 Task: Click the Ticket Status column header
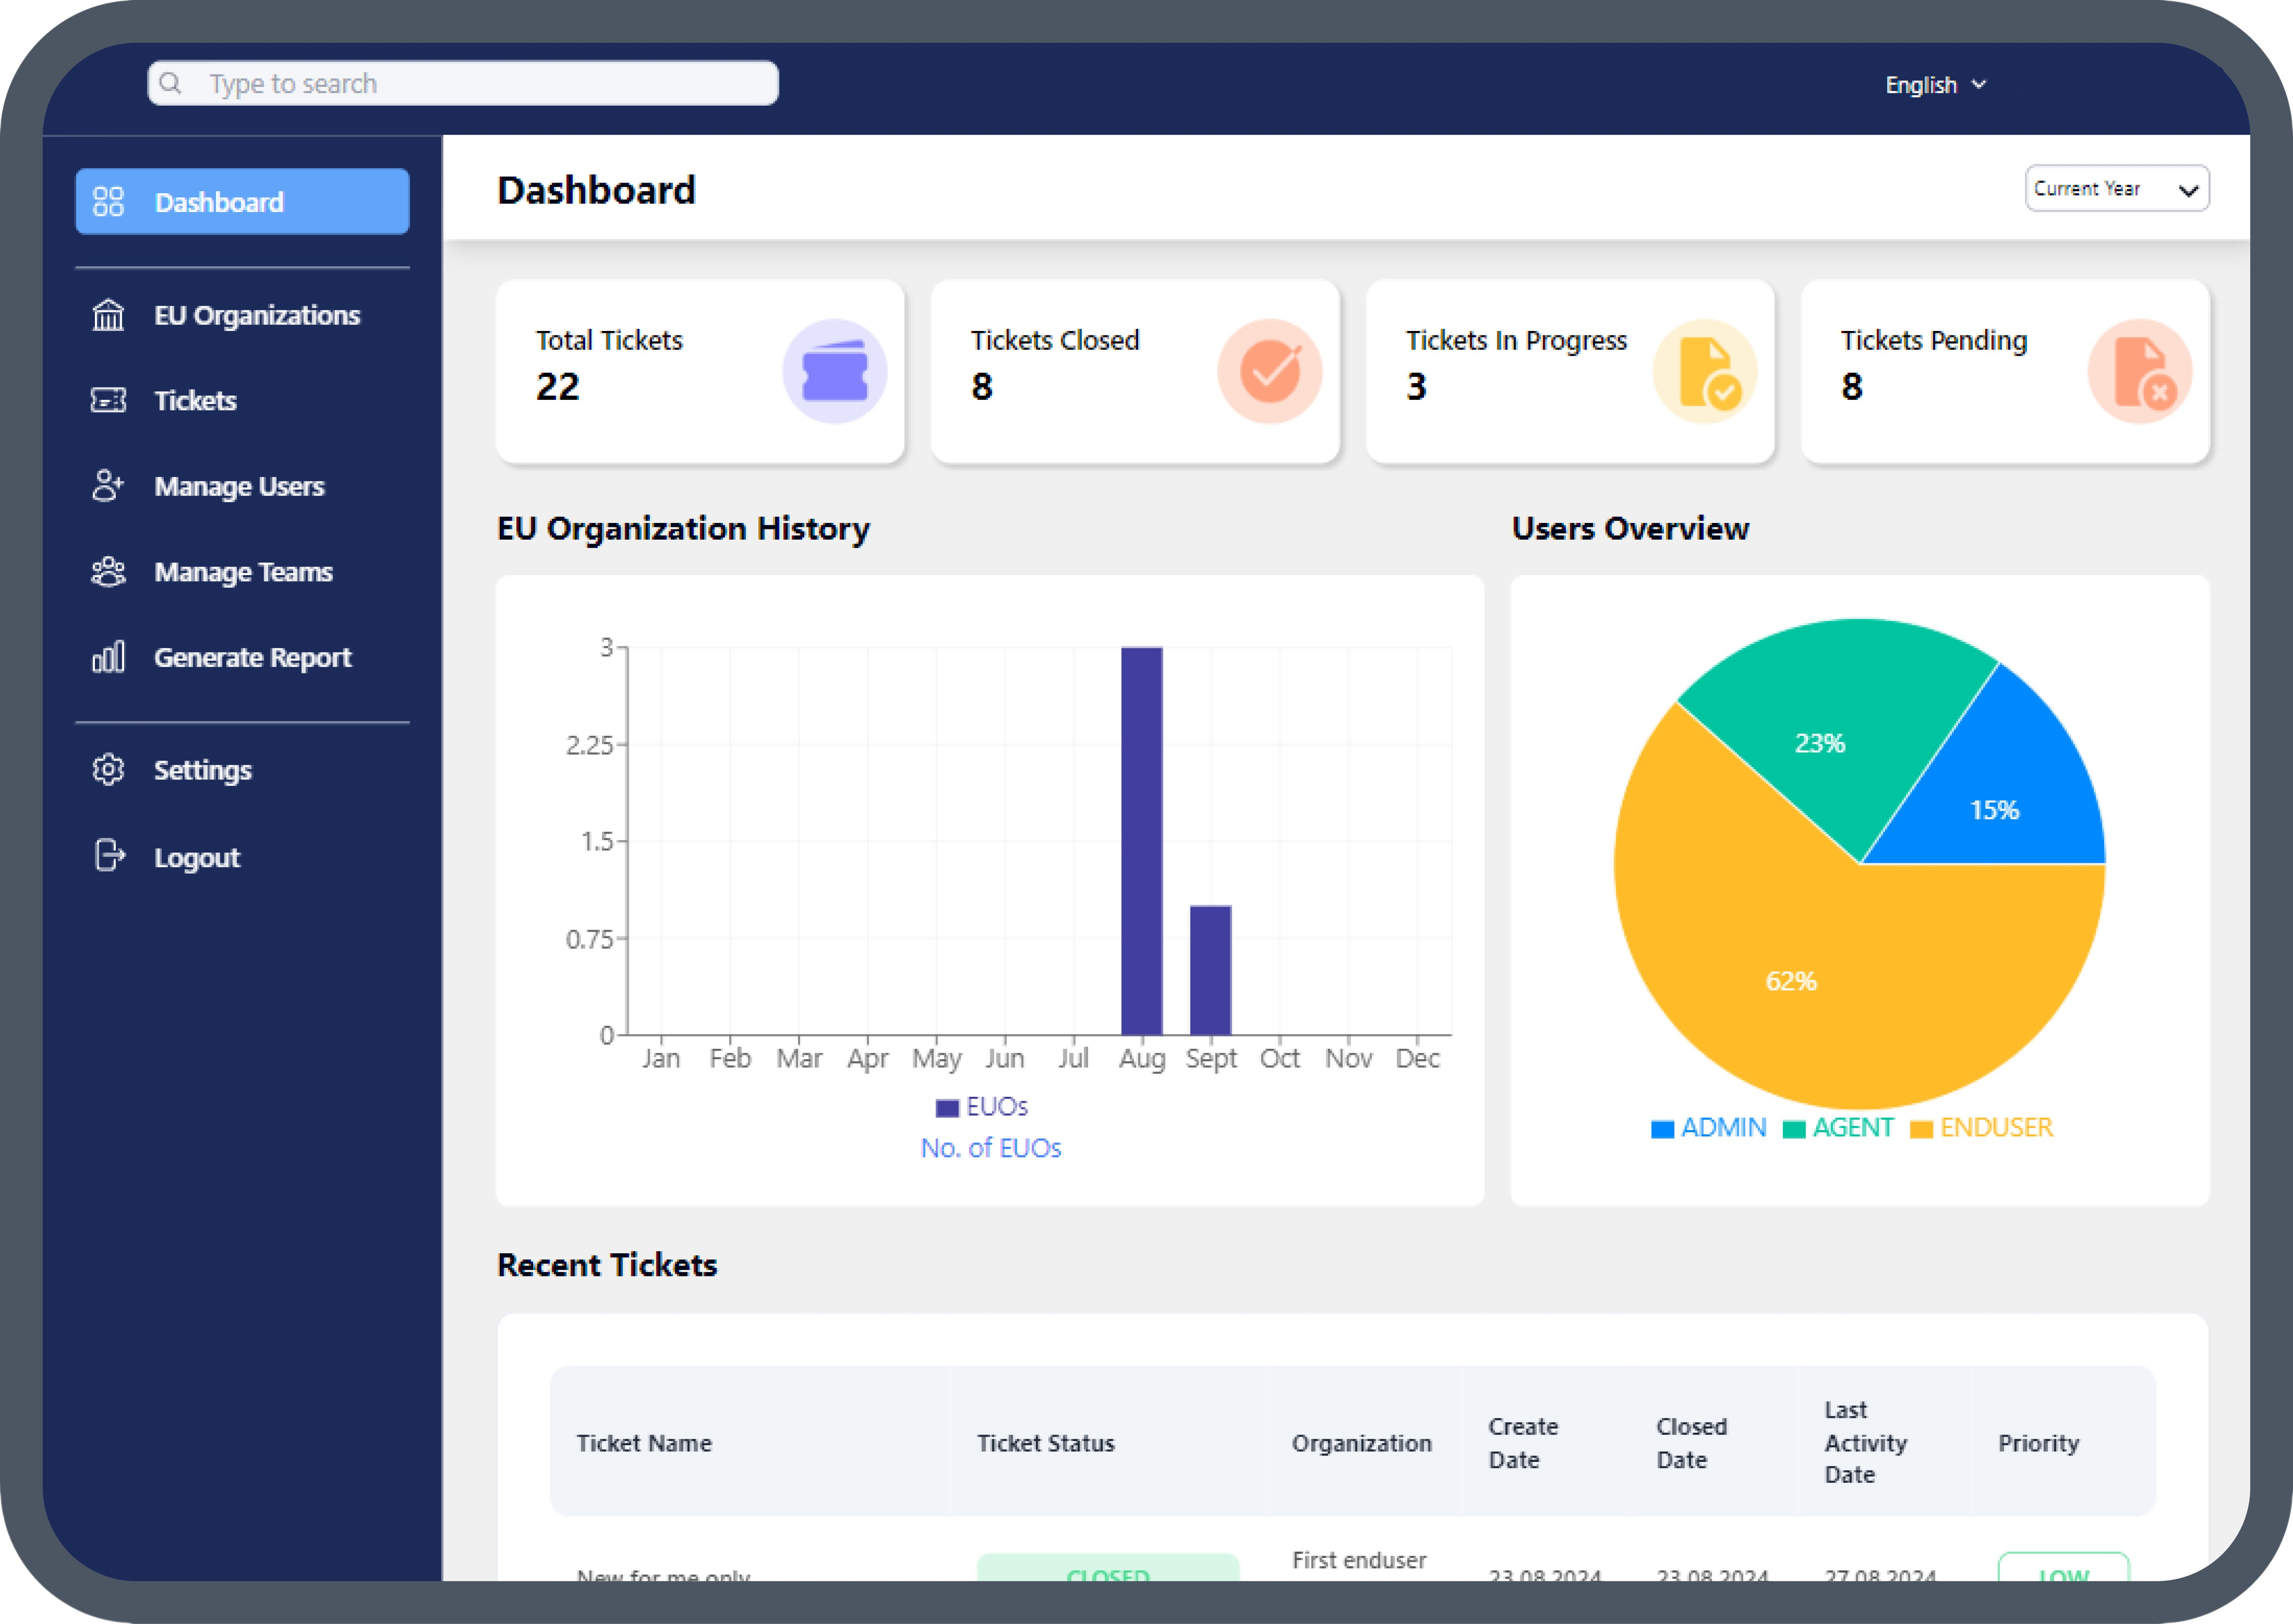tap(1046, 1443)
